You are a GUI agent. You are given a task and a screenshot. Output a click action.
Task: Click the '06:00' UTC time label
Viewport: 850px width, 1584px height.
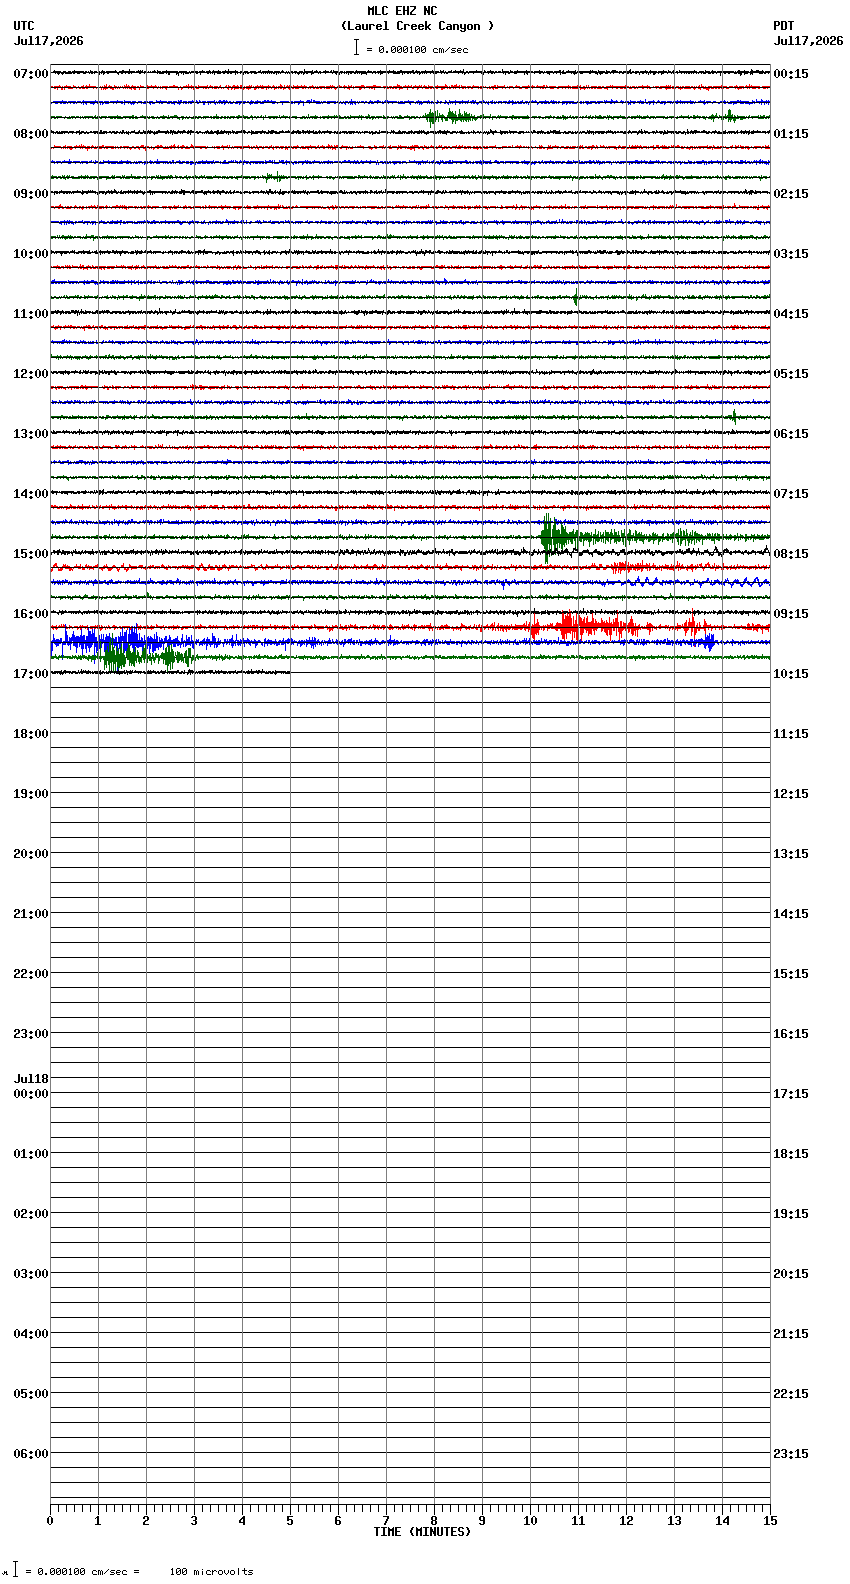click(31, 1454)
